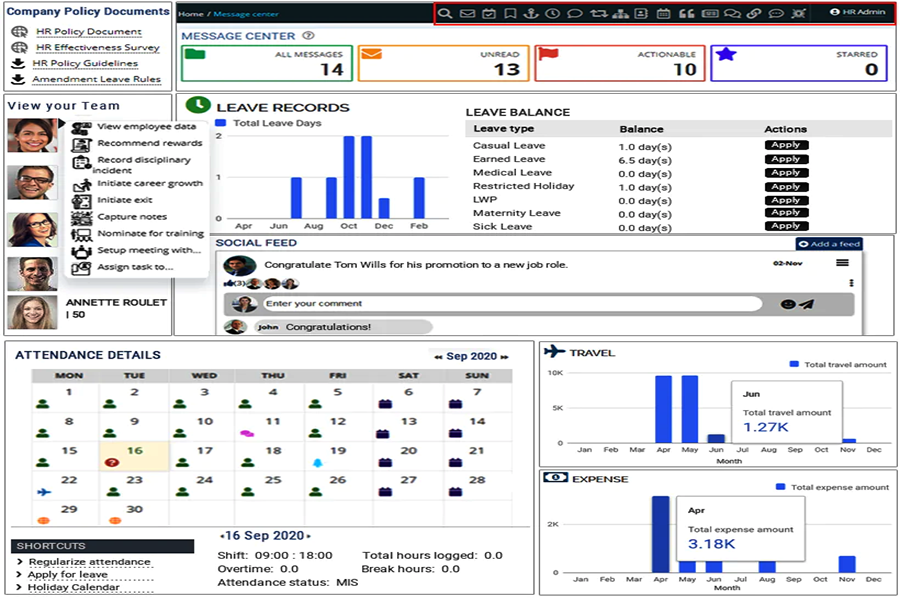Click the org chart hierarchy icon
This screenshot has height=600, width=900.
click(619, 14)
